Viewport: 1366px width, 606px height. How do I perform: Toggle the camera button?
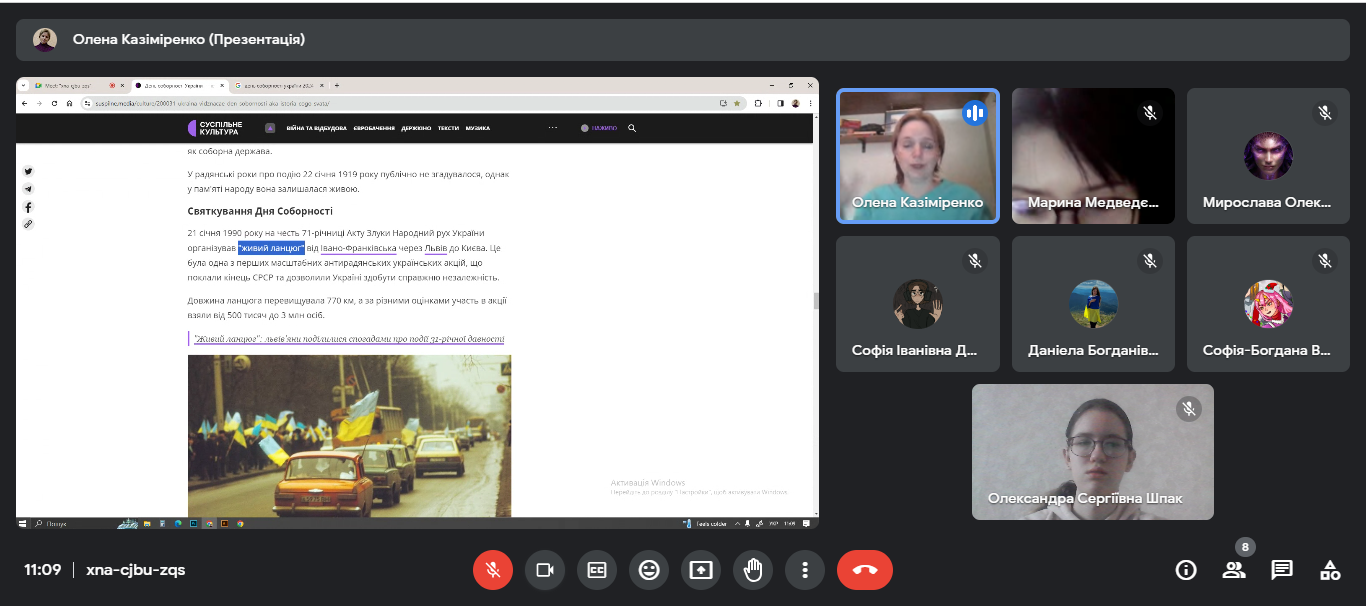click(x=545, y=570)
